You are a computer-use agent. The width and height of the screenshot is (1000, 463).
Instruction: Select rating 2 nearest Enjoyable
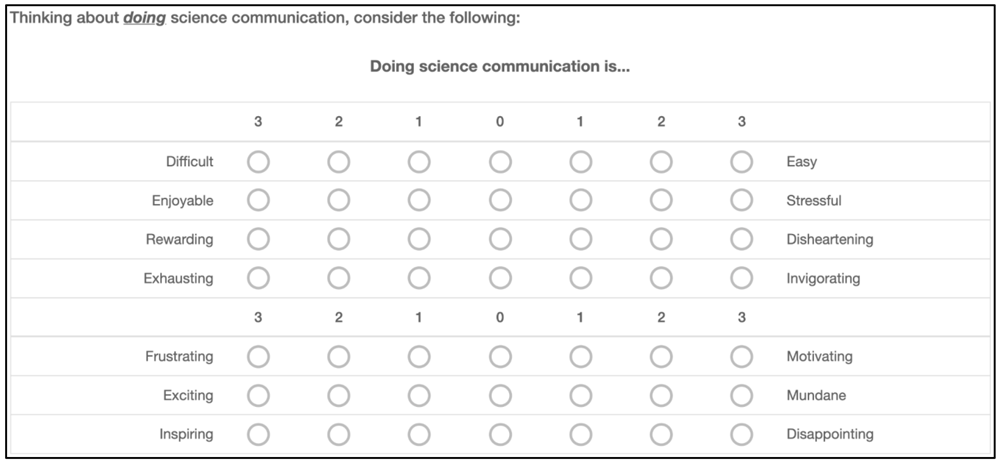339,200
